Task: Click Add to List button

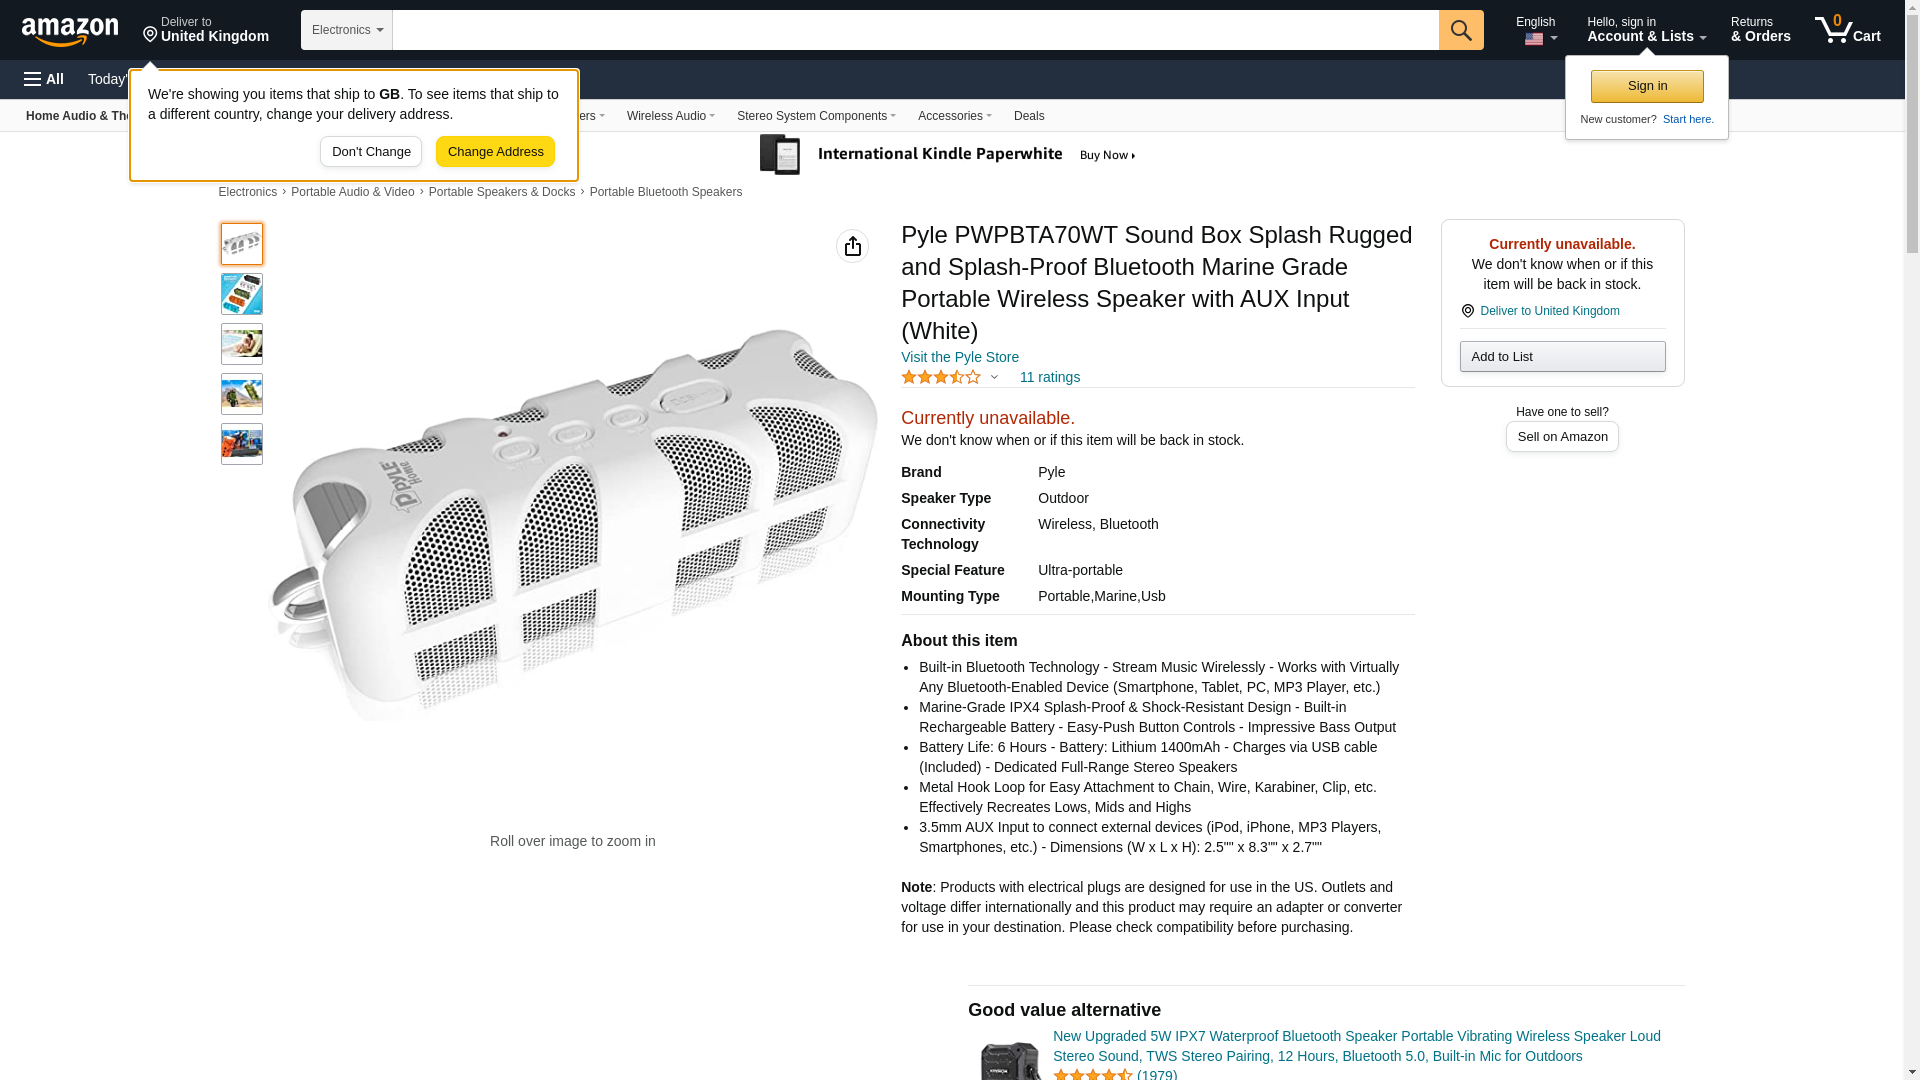Action: coord(1561,357)
